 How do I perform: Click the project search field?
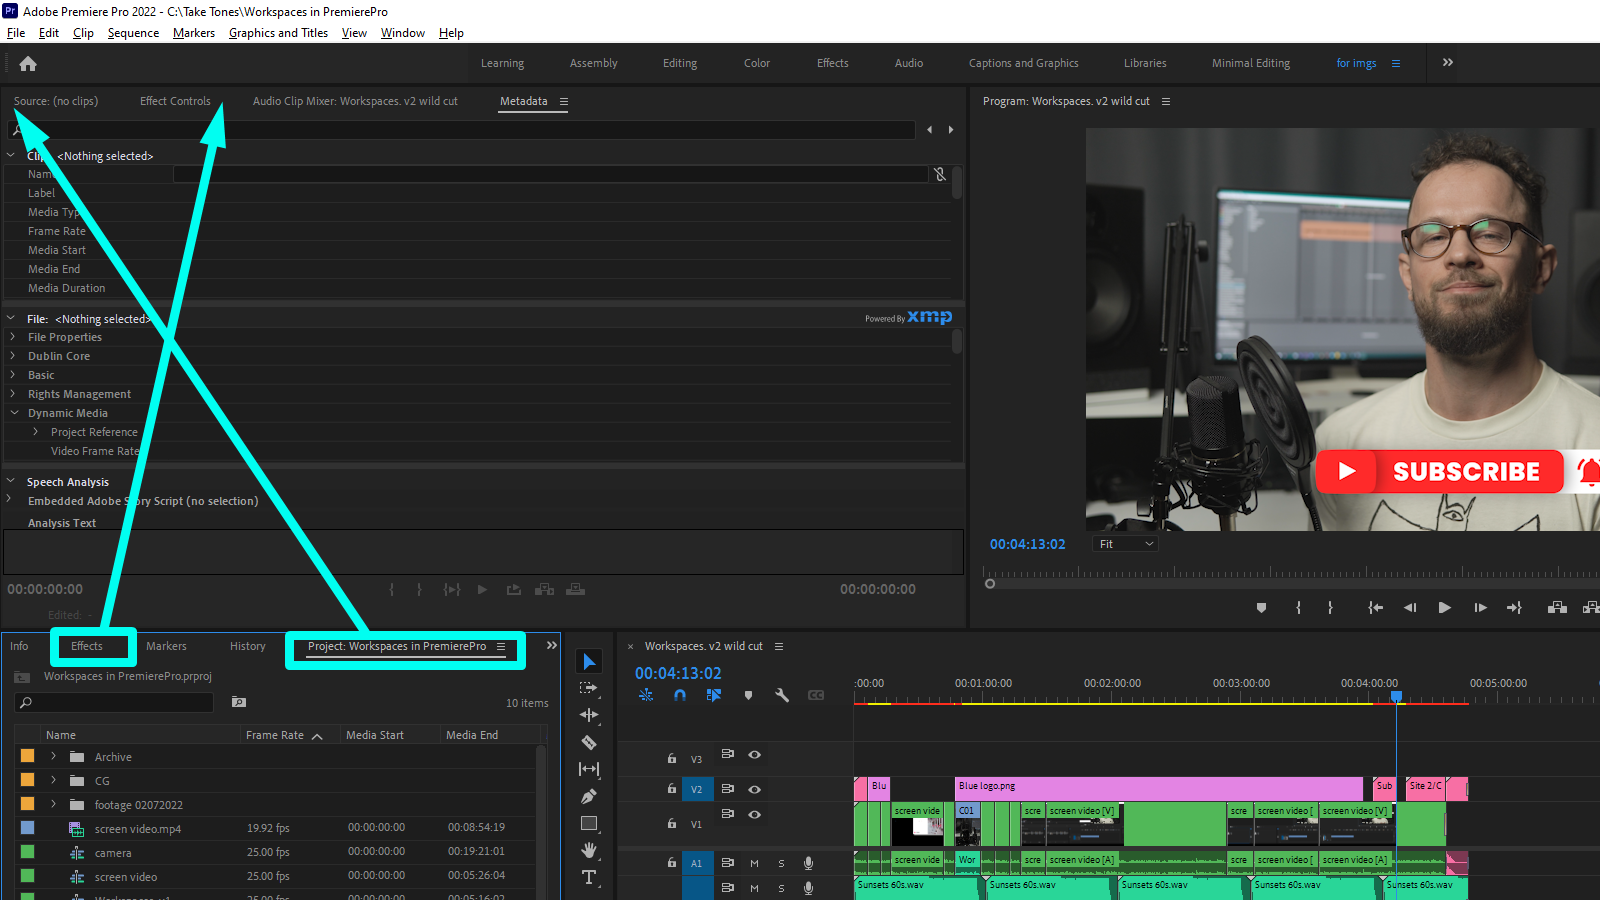(120, 703)
